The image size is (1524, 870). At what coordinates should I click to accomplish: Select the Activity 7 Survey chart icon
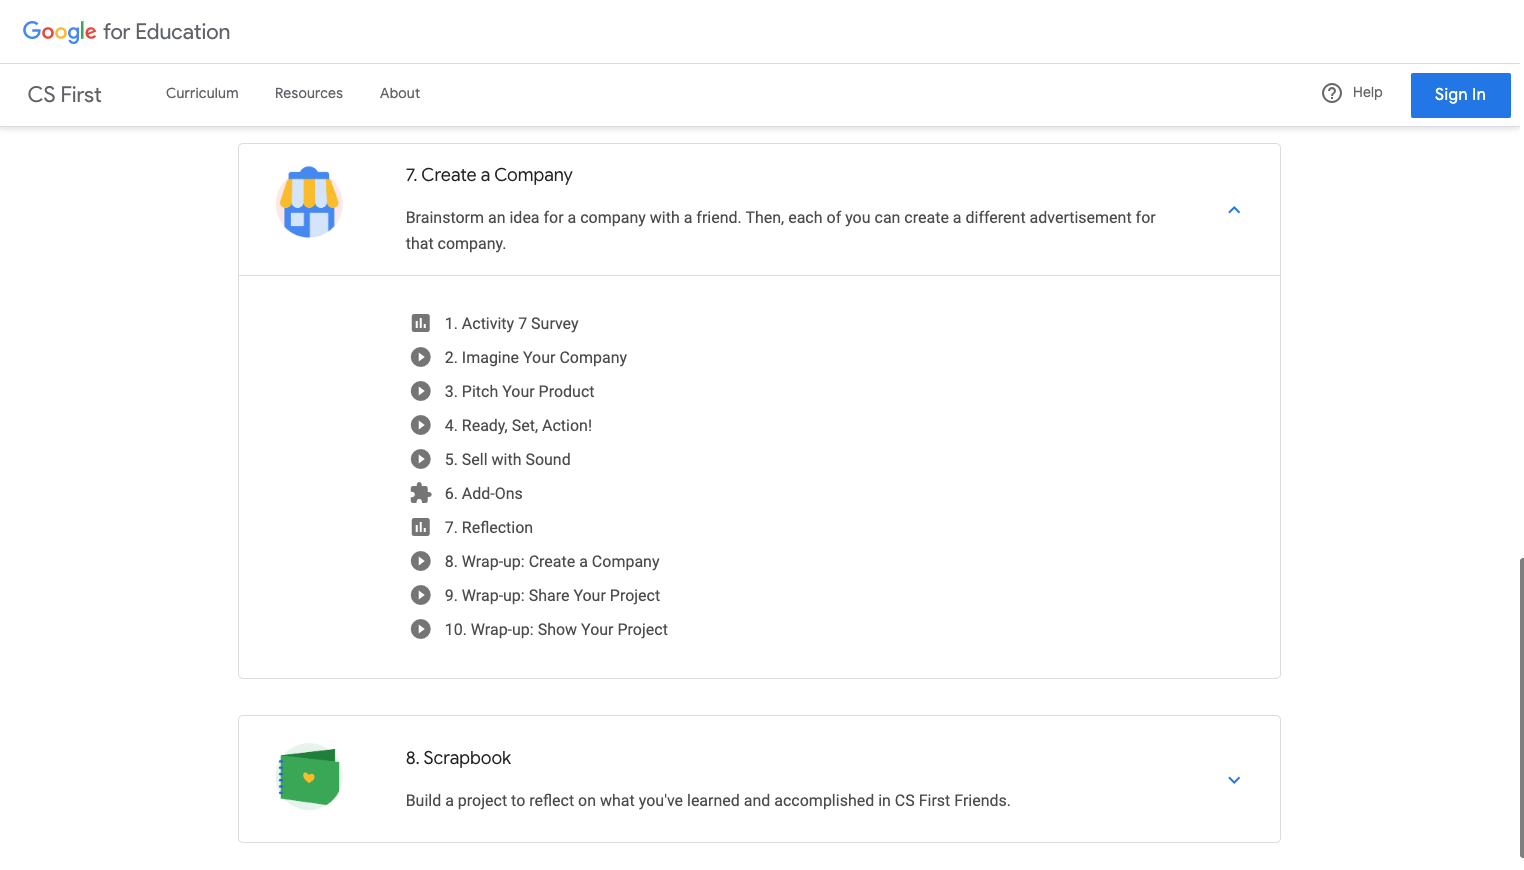pyautogui.click(x=420, y=322)
